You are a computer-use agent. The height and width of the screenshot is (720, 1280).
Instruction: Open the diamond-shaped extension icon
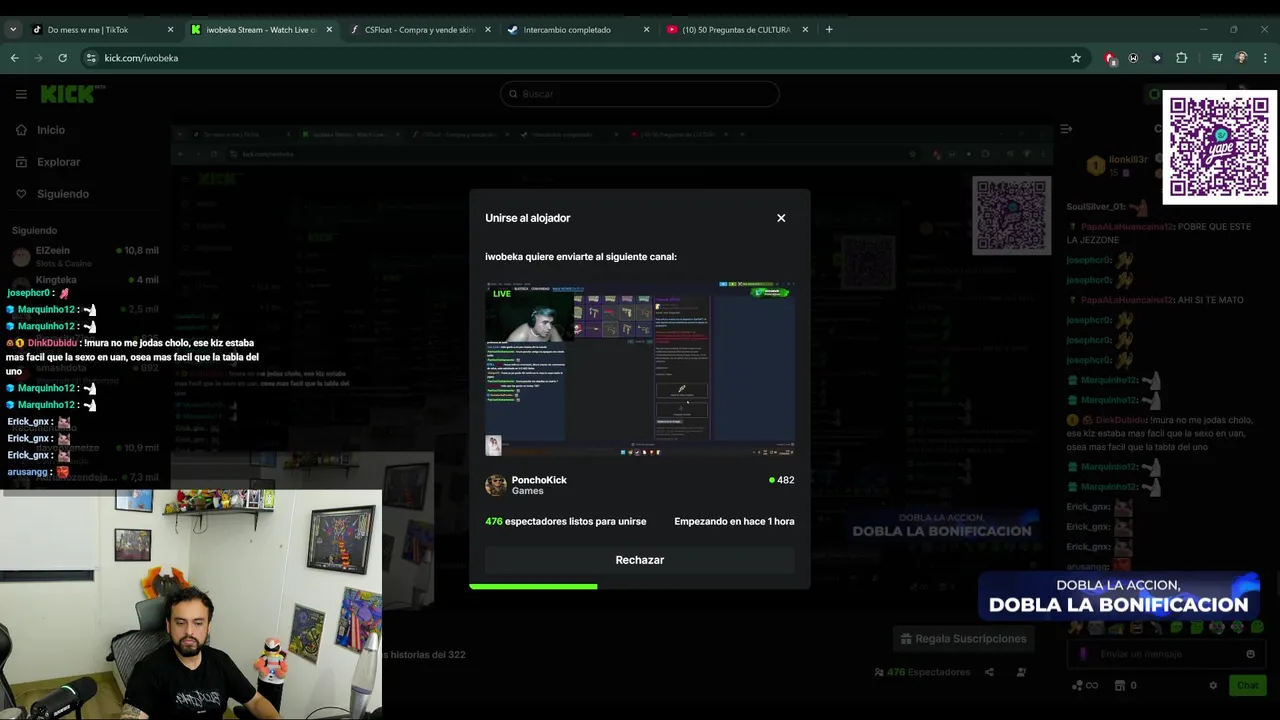click(1157, 58)
